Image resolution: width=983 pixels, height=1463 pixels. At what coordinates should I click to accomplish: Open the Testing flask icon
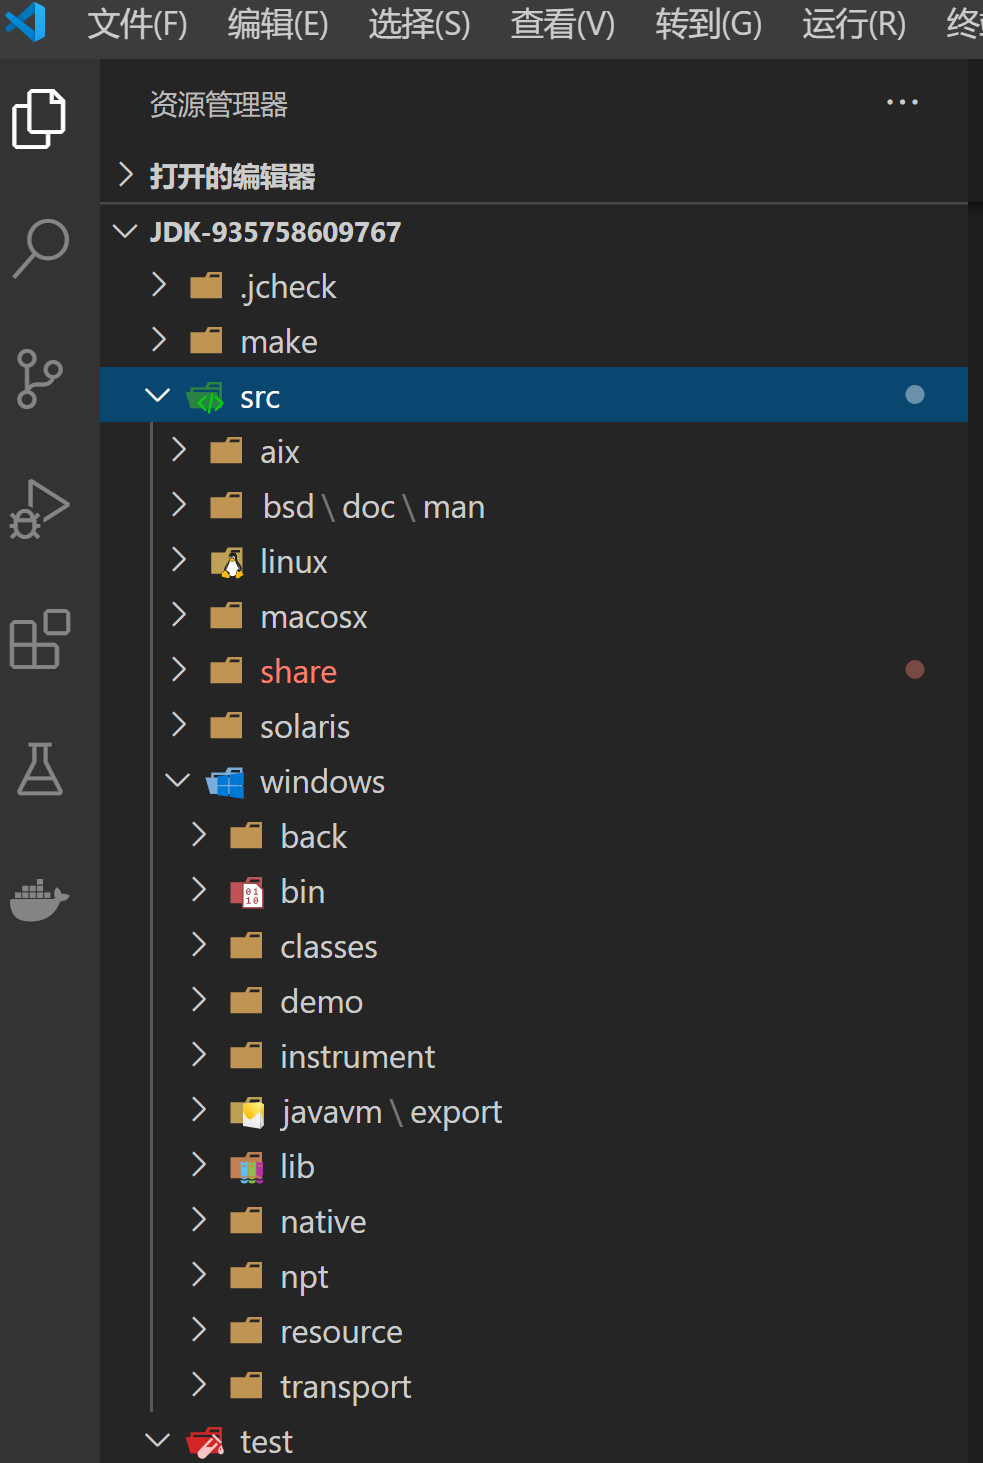coord(40,769)
